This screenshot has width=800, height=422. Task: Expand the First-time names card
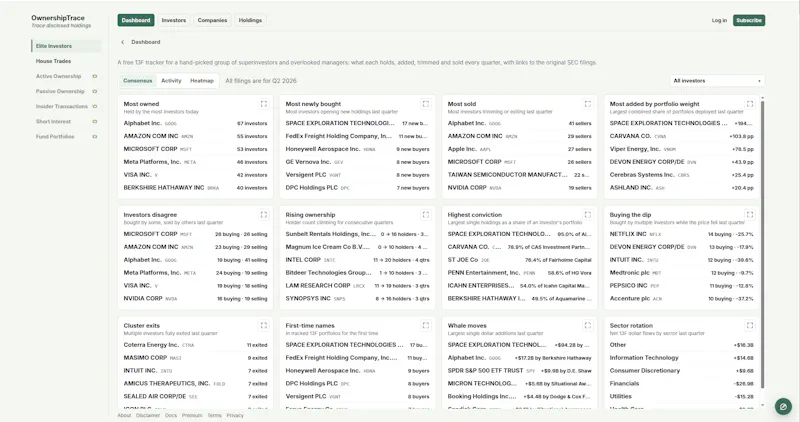(x=426, y=326)
